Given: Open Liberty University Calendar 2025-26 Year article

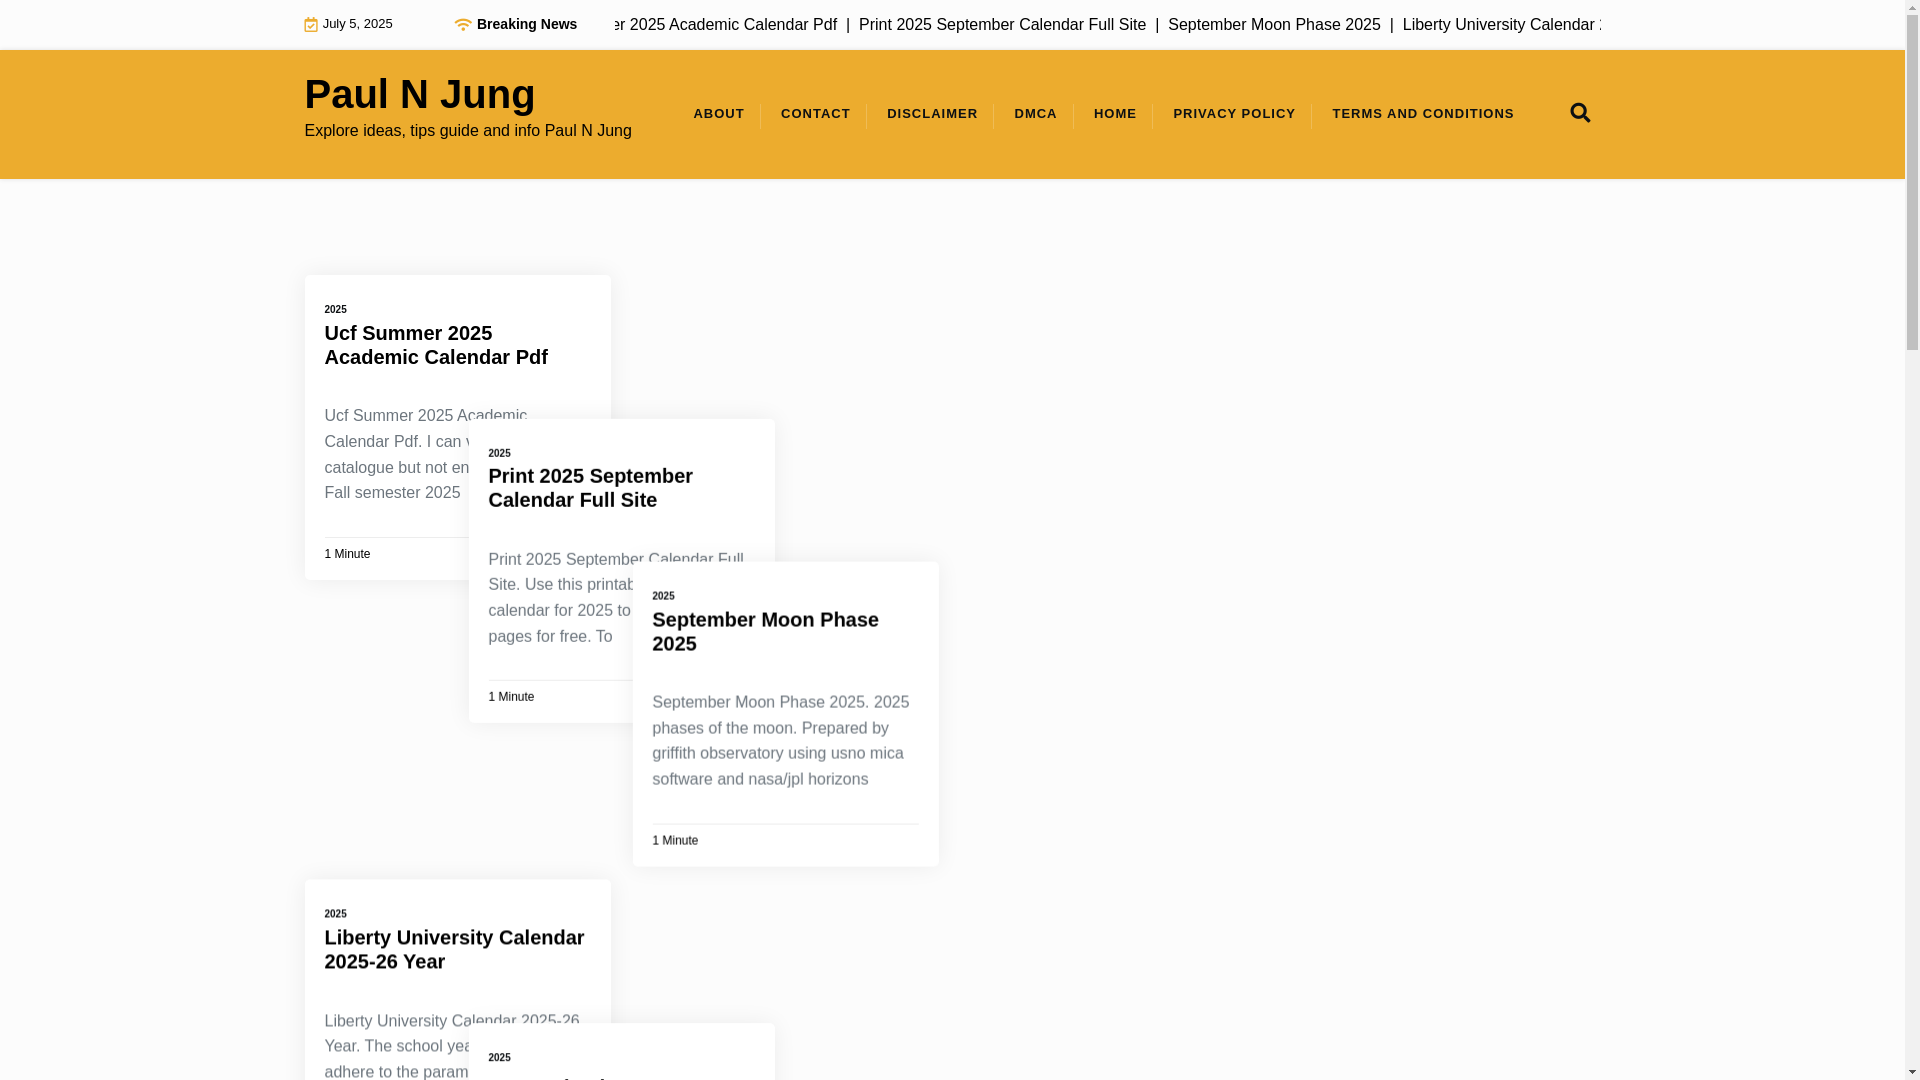Looking at the screenshot, I should coord(454,949).
